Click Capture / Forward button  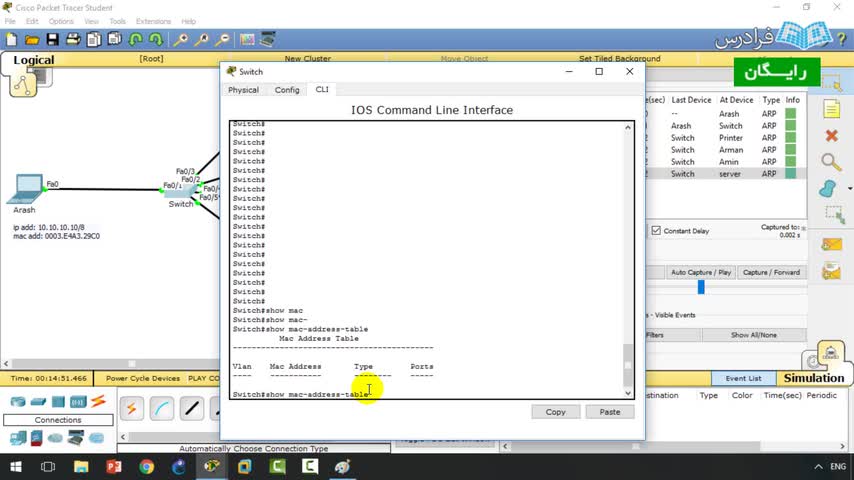771,272
